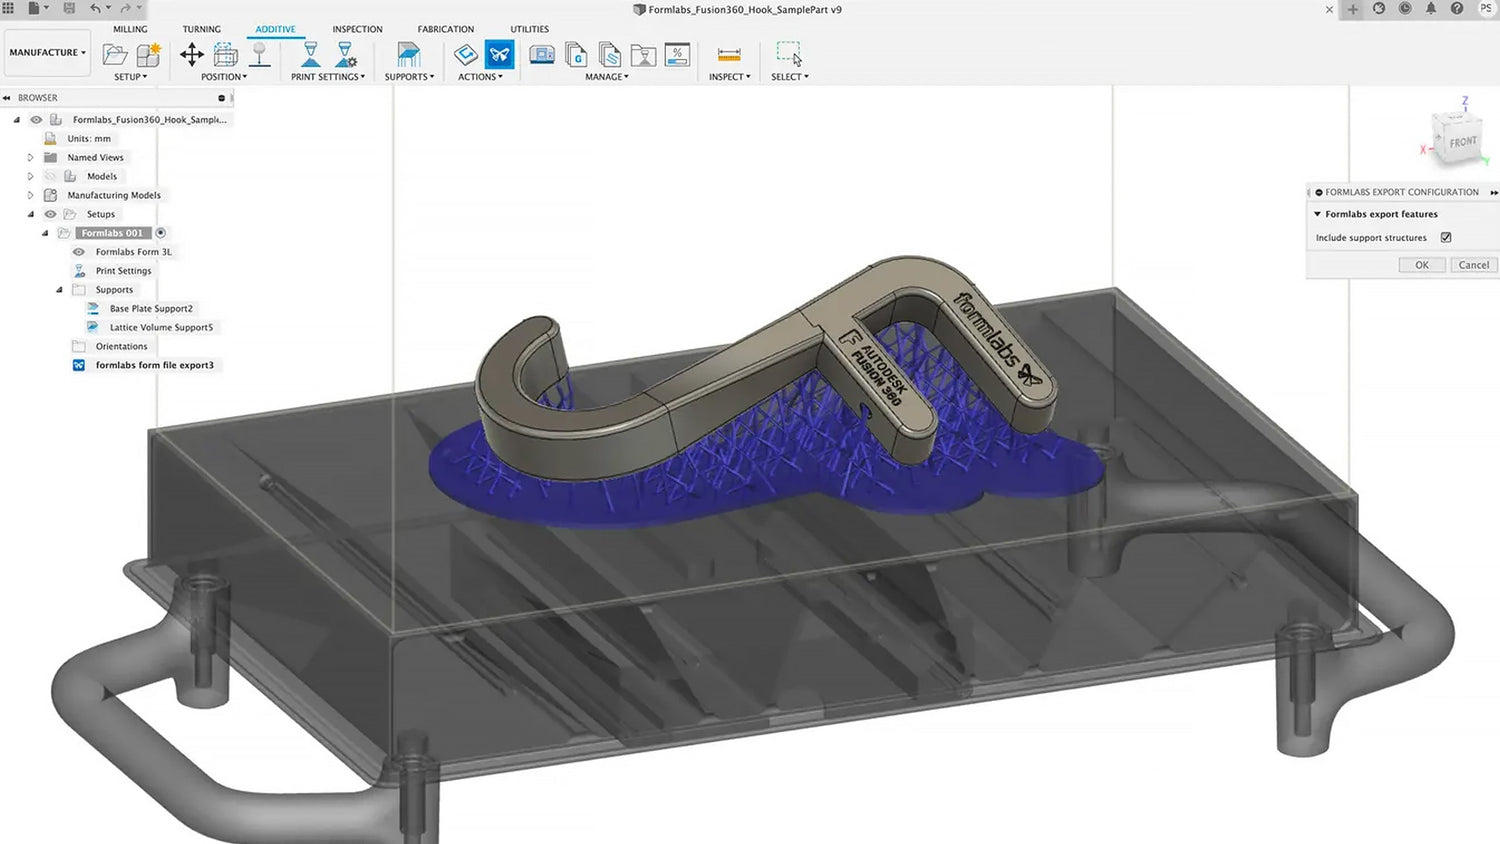The height and width of the screenshot is (844, 1500).
Task: Select the Measure icon under Inspect
Action: 728,54
